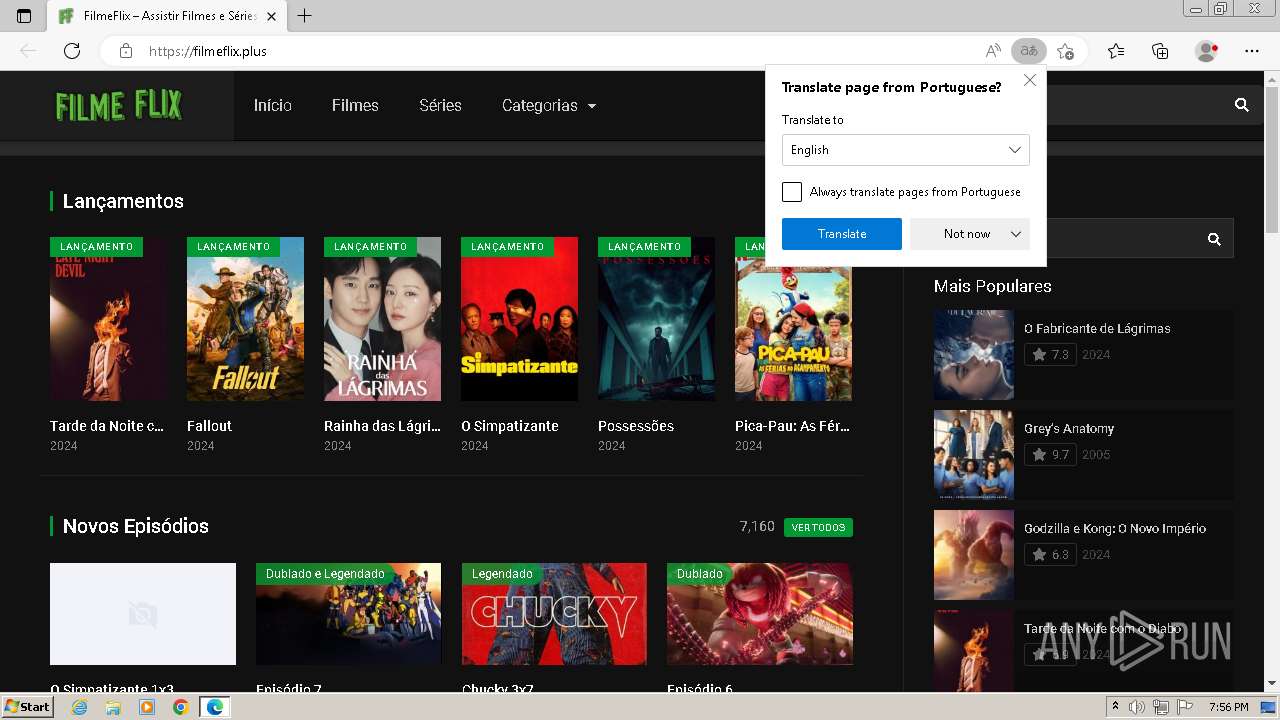Open media player taskbar icon
The image size is (1280, 720).
tap(147, 707)
